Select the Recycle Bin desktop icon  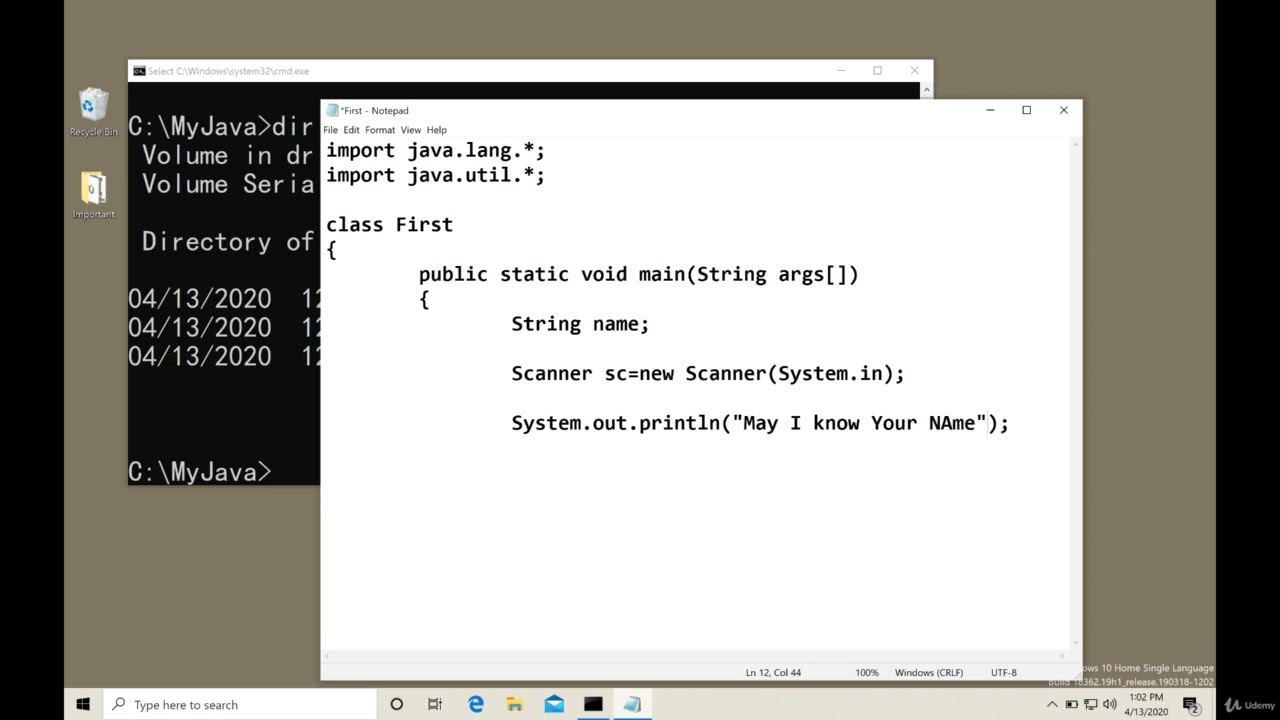93,112
